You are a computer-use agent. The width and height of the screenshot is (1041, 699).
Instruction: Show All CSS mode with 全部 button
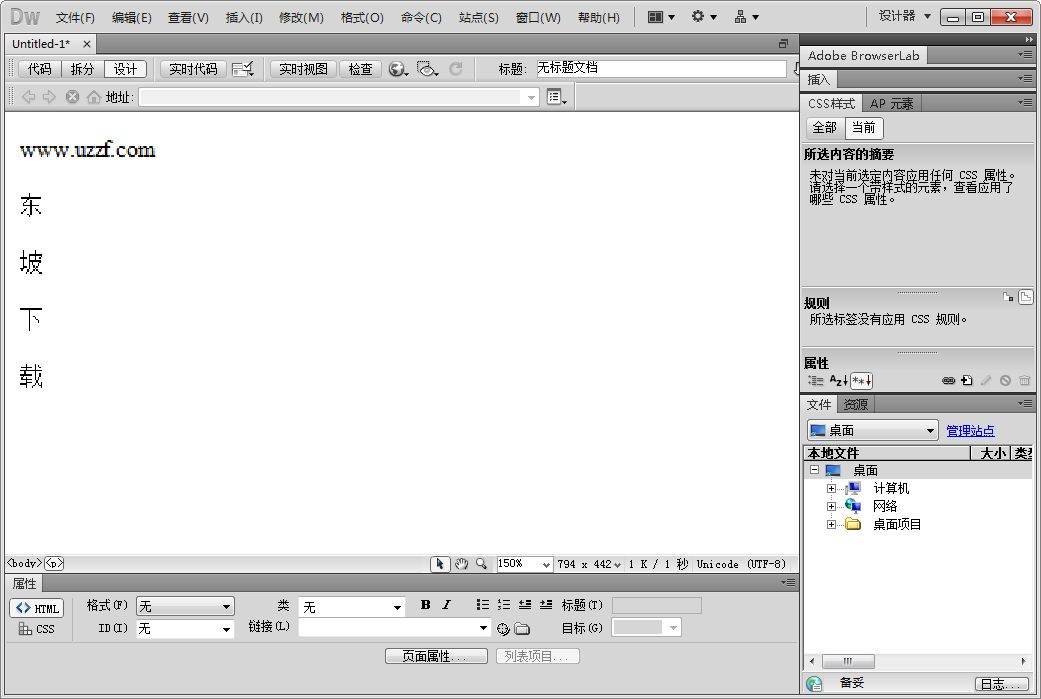825,127
